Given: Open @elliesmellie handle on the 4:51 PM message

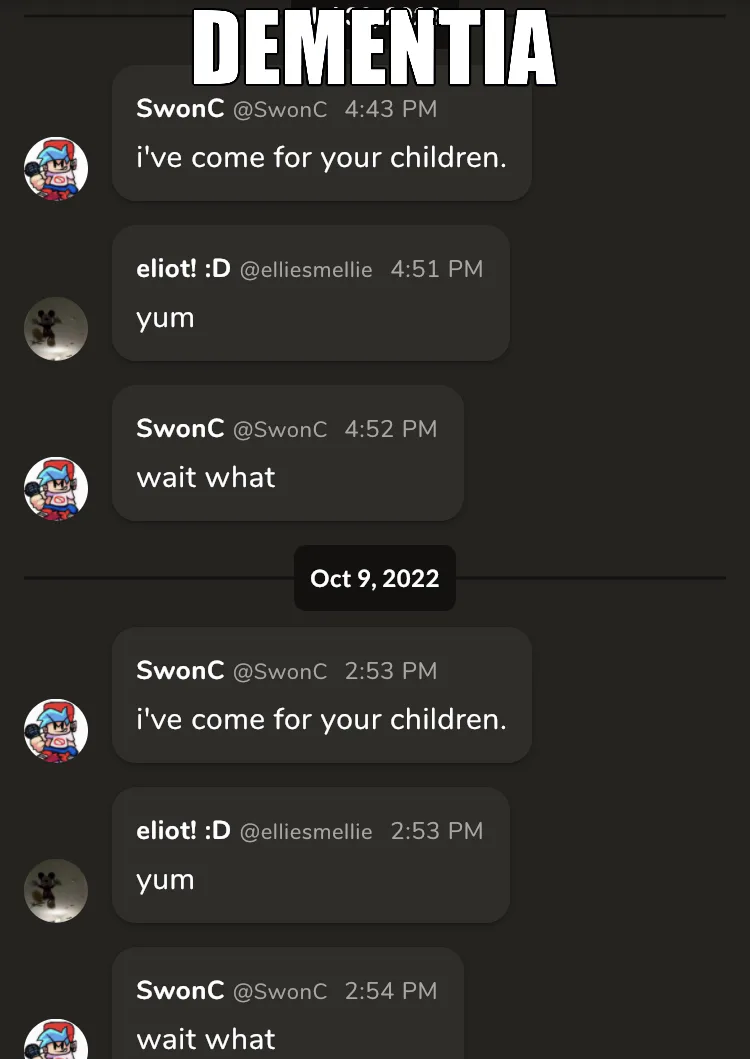Looking at the screenshot, I should pos(306,270).
